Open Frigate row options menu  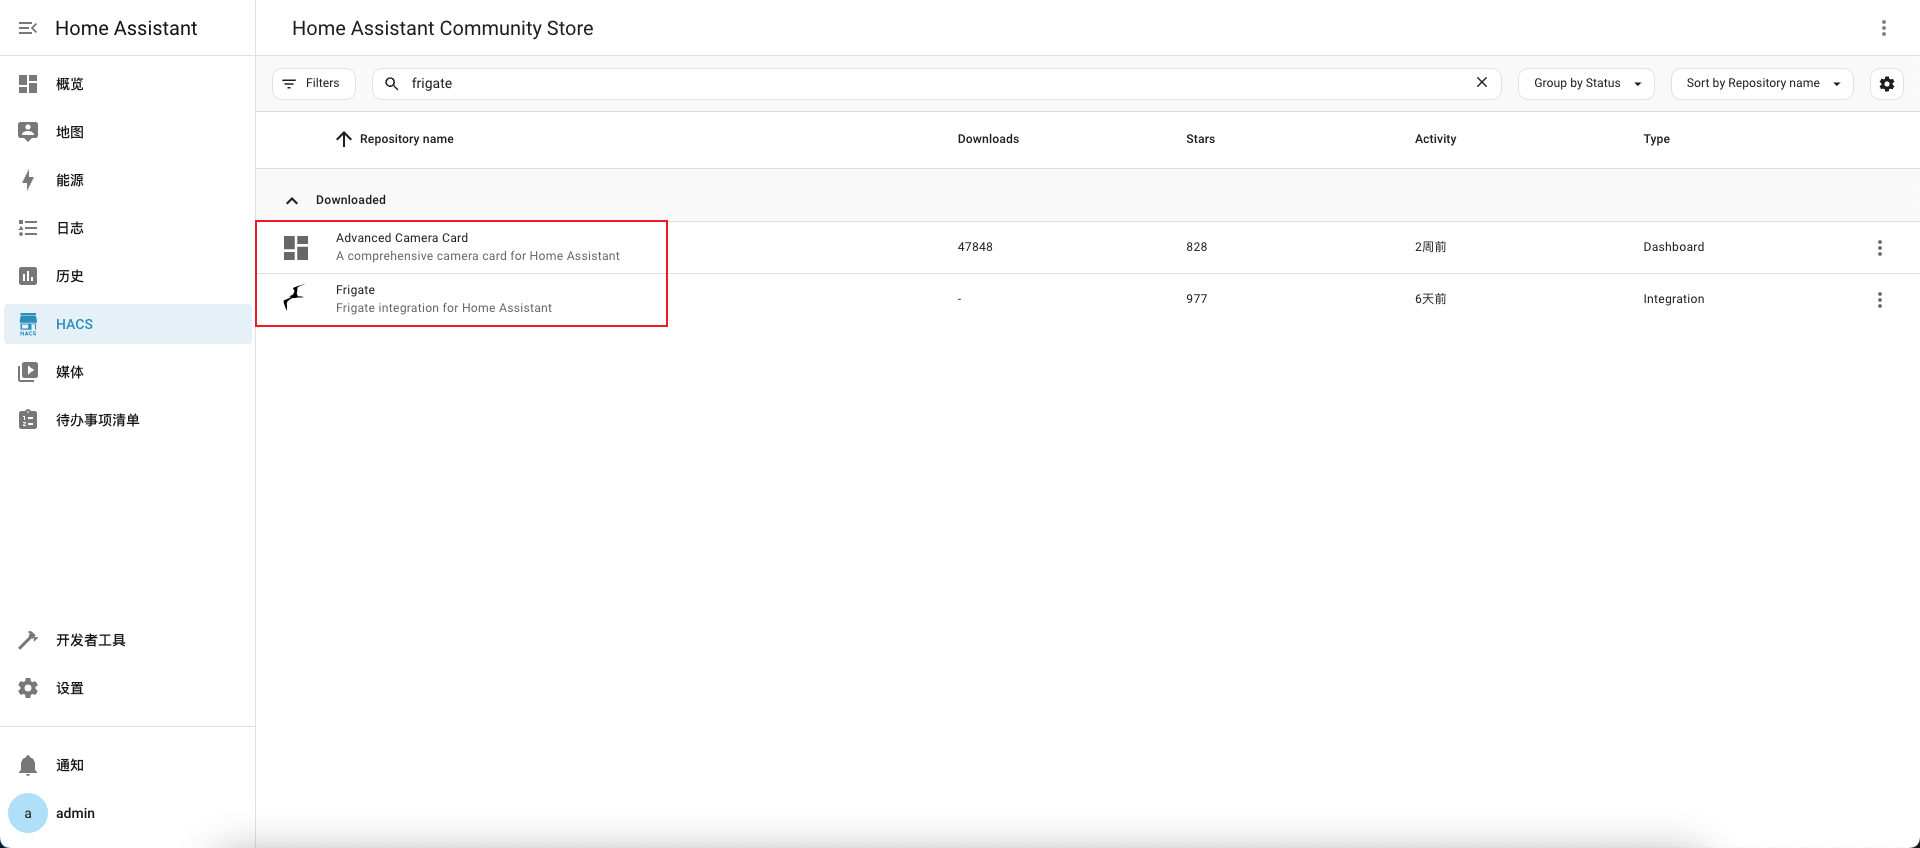[1879, 300]
